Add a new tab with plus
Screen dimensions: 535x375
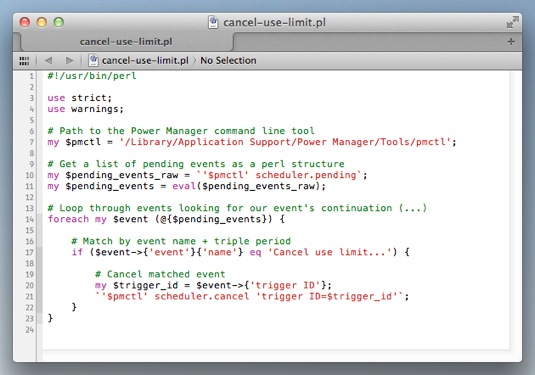[511, 41]
